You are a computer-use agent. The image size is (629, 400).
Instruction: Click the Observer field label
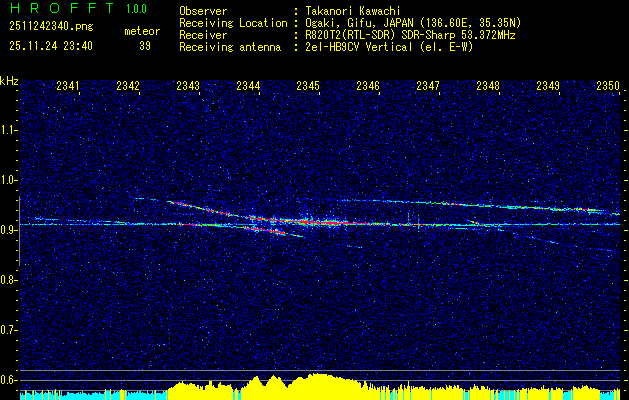pos(203,11)
